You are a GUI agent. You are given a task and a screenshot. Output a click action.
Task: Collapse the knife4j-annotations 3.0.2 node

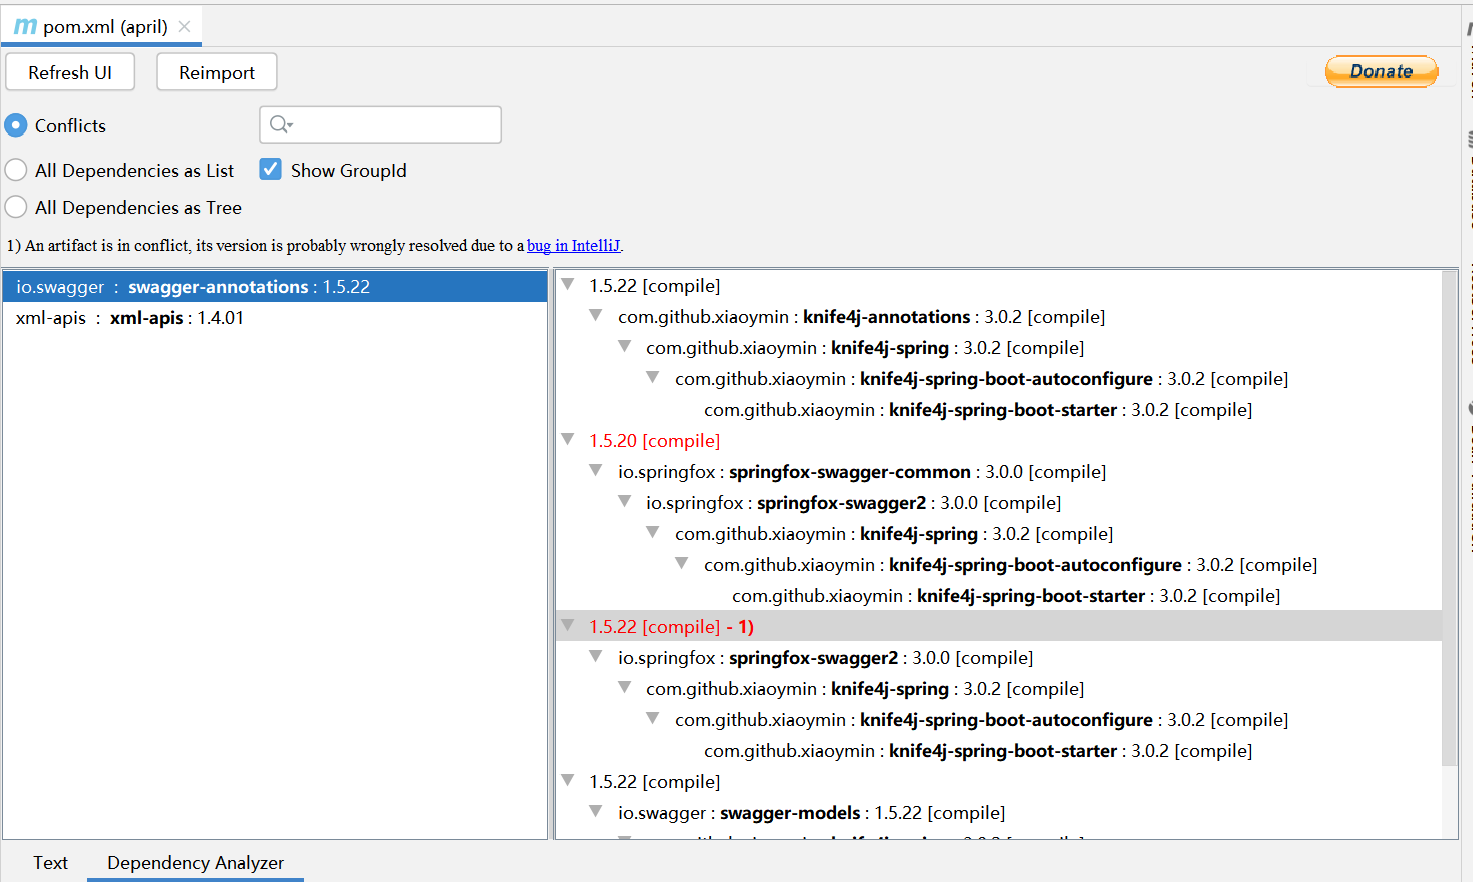click(x=596, y=316)
